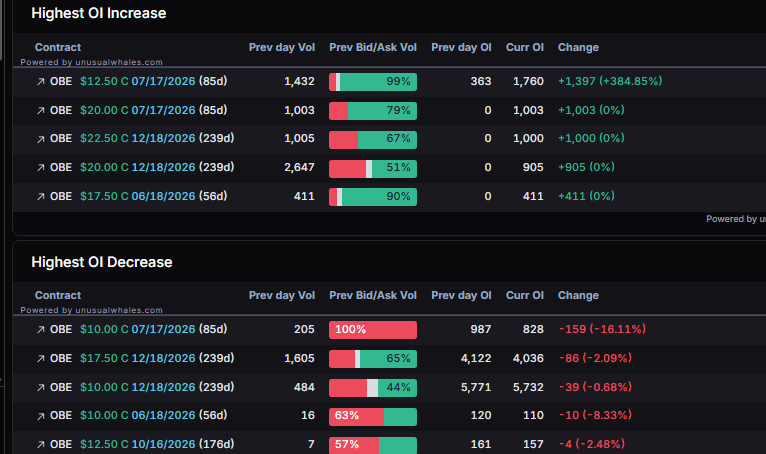Open arrow icon for OBE $20.00 C 12/18/2026 row

[41, 168]
